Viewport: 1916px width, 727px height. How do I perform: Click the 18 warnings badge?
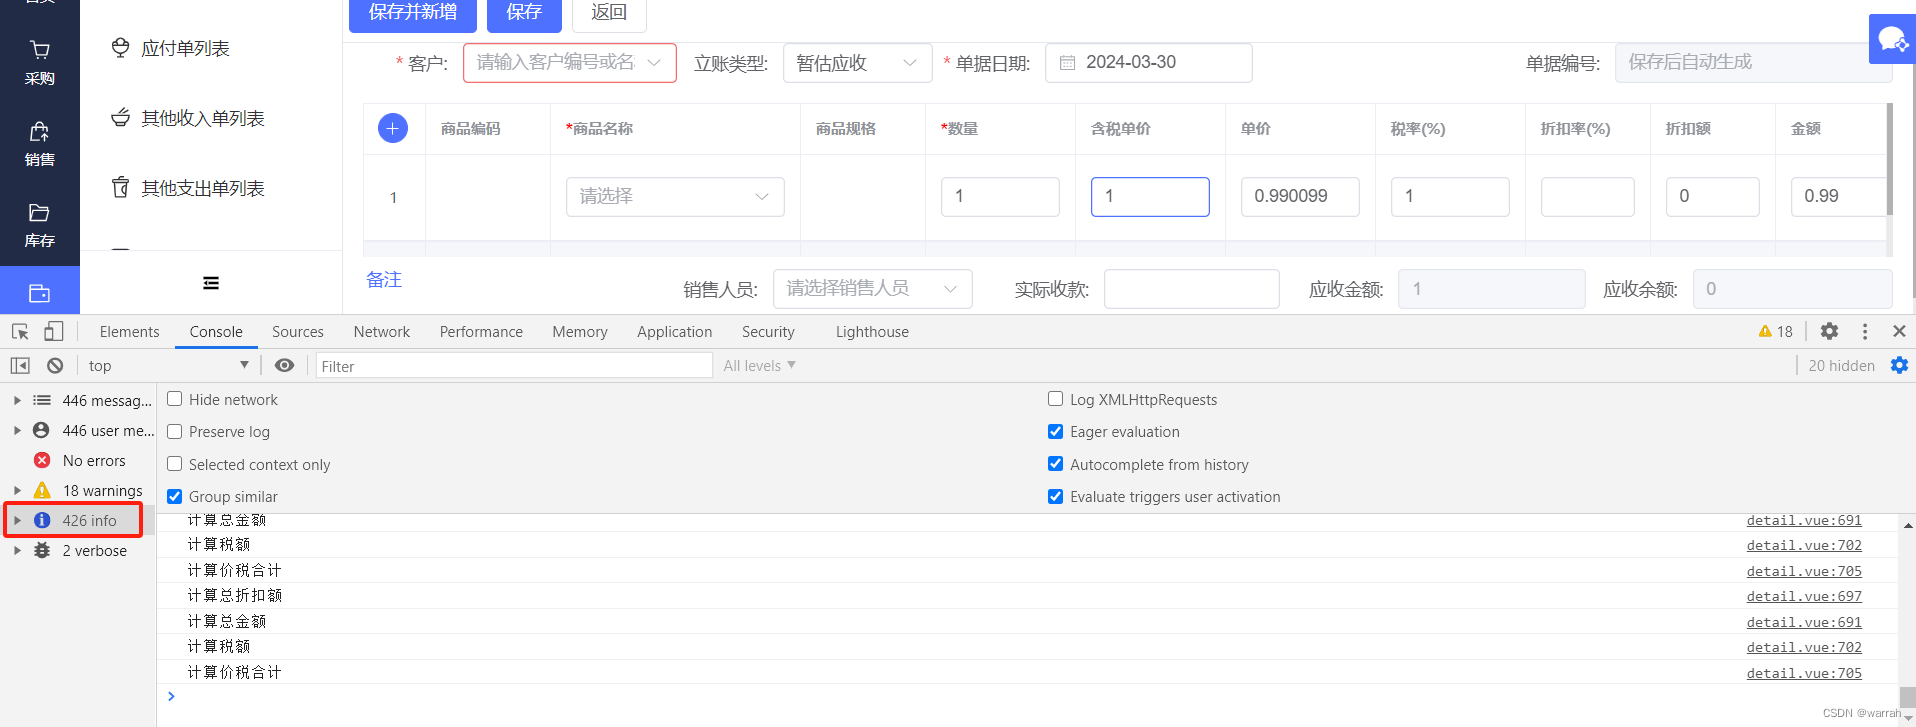[x=1776, y=331]
